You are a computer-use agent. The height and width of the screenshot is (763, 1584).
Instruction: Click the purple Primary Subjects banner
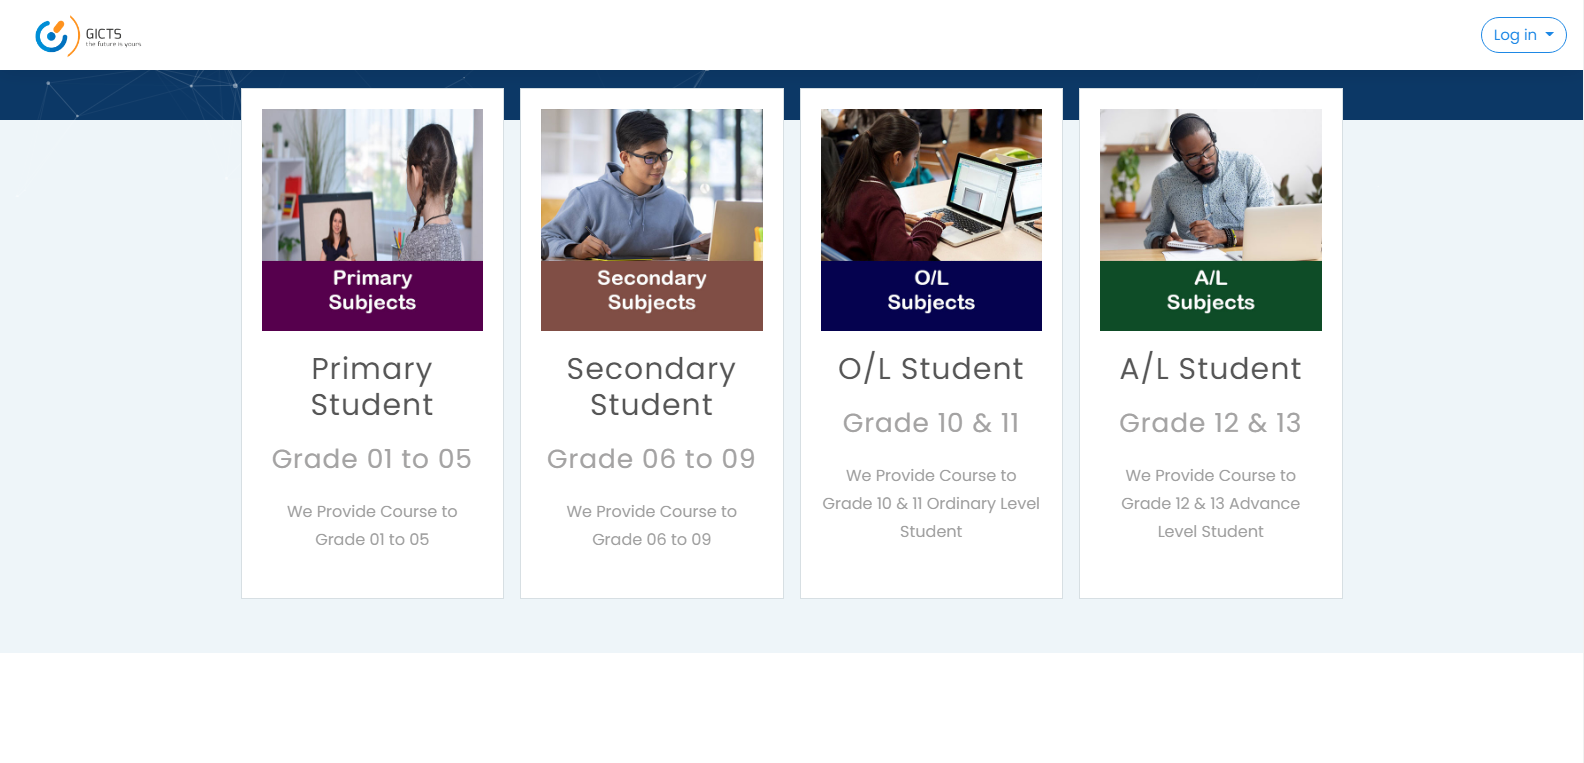(372, 296)
